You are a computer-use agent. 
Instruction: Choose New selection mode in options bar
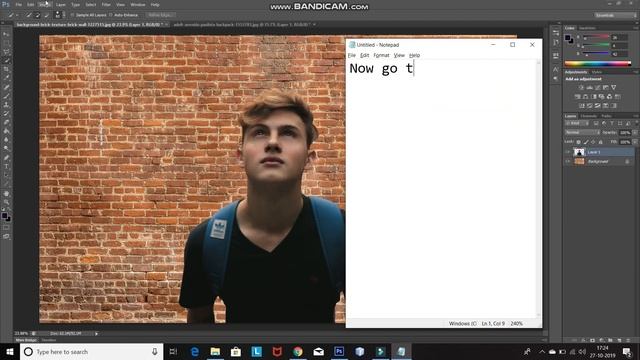(x=29, y=15)
